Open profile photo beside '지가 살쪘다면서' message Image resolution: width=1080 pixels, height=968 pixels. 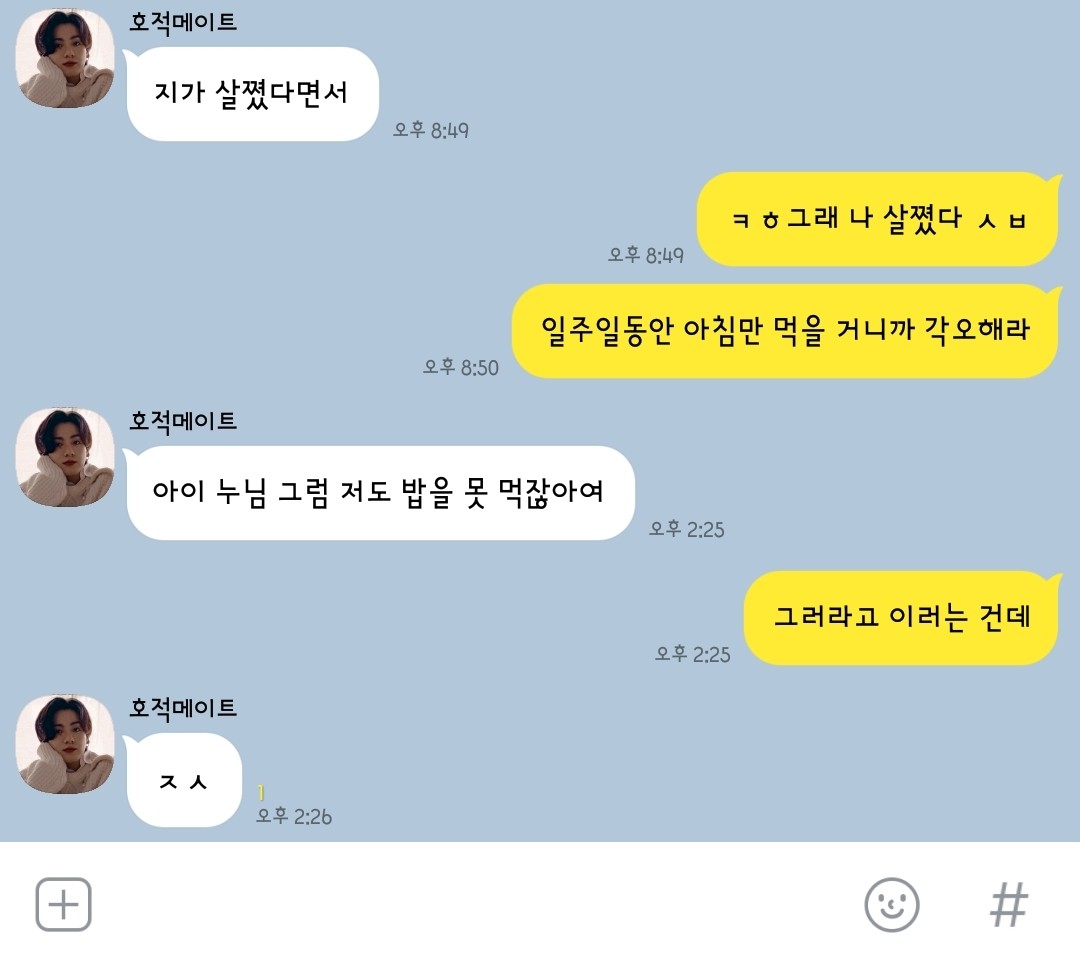pyautogui.click(x=65, y=59)
